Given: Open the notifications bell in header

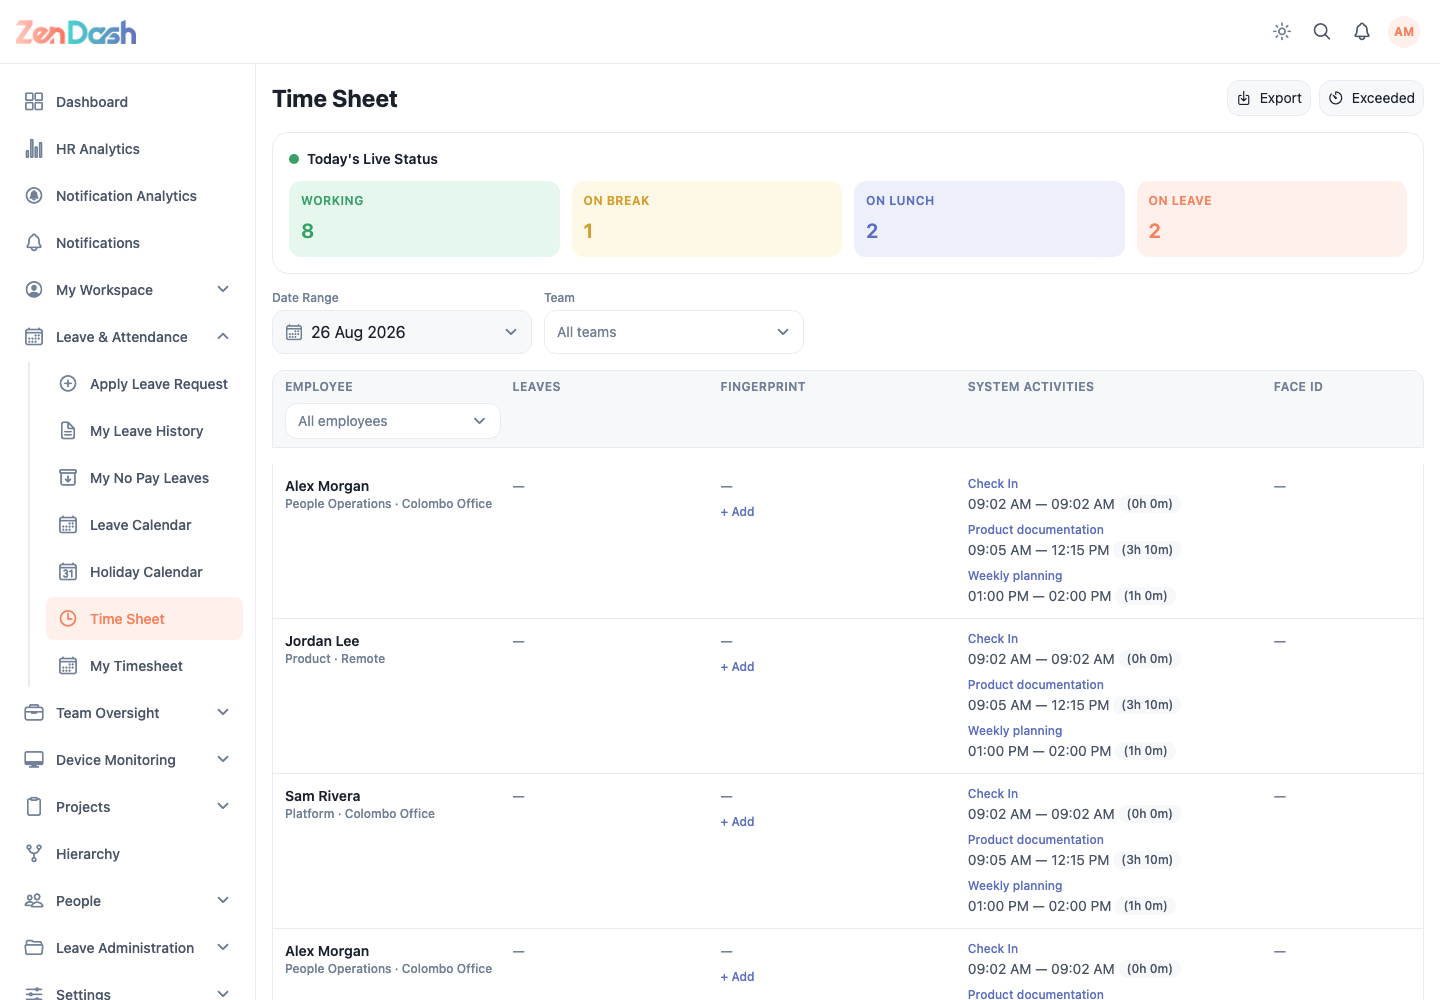Looking at the screenshot, I should [1362, 32].
